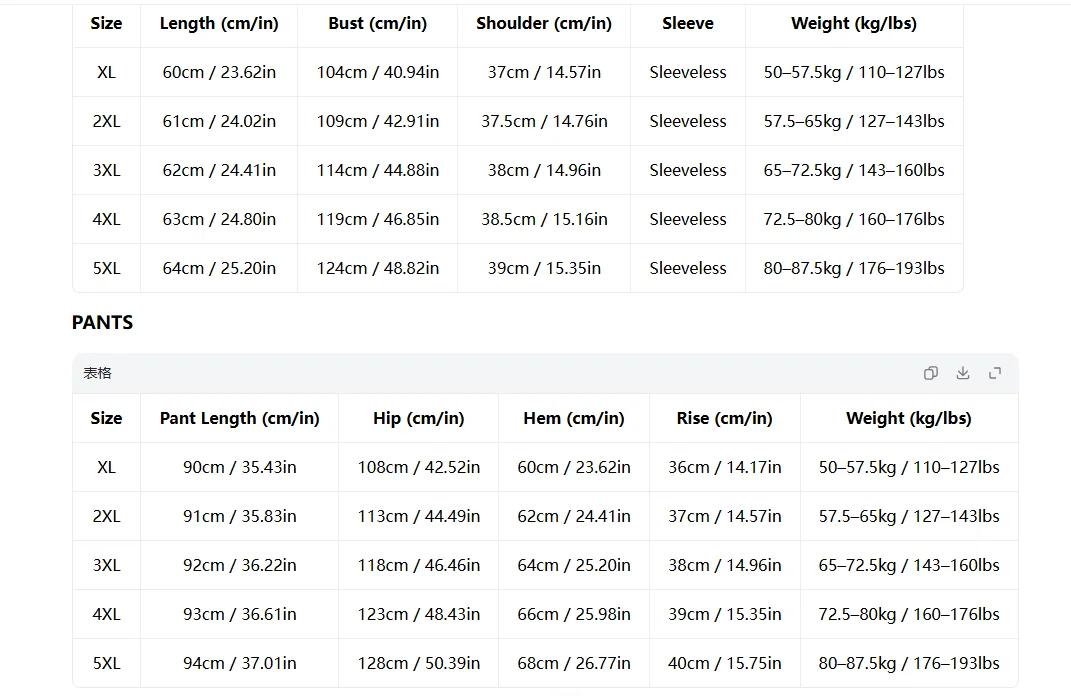Click the 93cm / 36.61in pant length
Viewport: 1071px width, 696px height.
[239, 614]
